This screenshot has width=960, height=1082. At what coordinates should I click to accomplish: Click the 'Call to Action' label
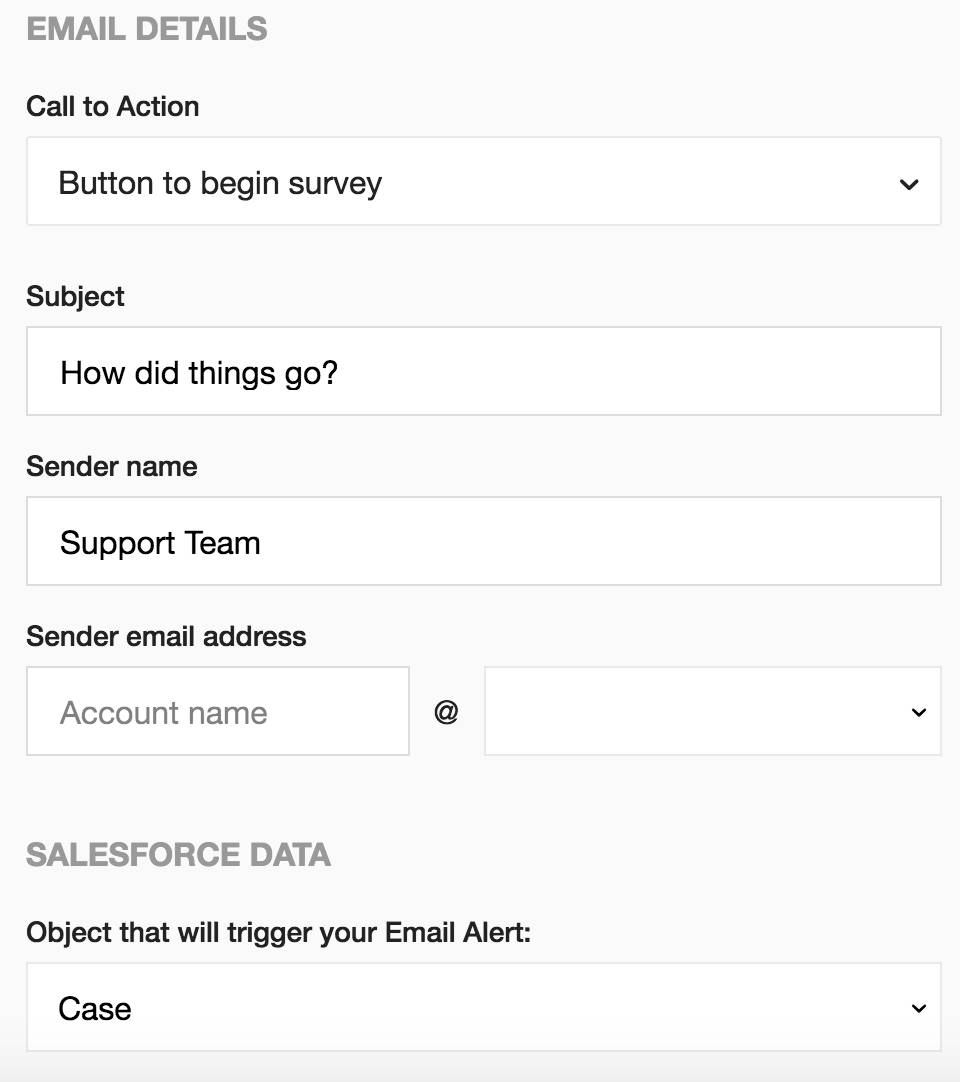112,106
